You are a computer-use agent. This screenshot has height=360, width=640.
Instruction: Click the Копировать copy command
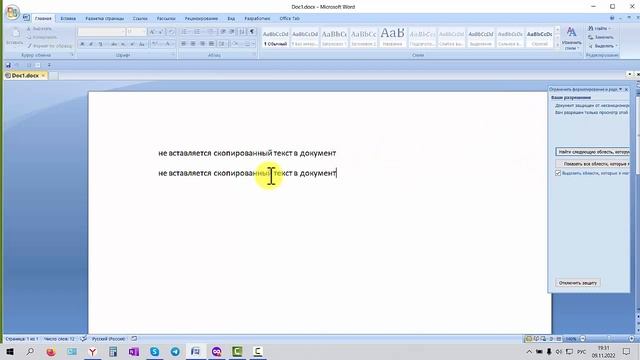click(42, 37)
